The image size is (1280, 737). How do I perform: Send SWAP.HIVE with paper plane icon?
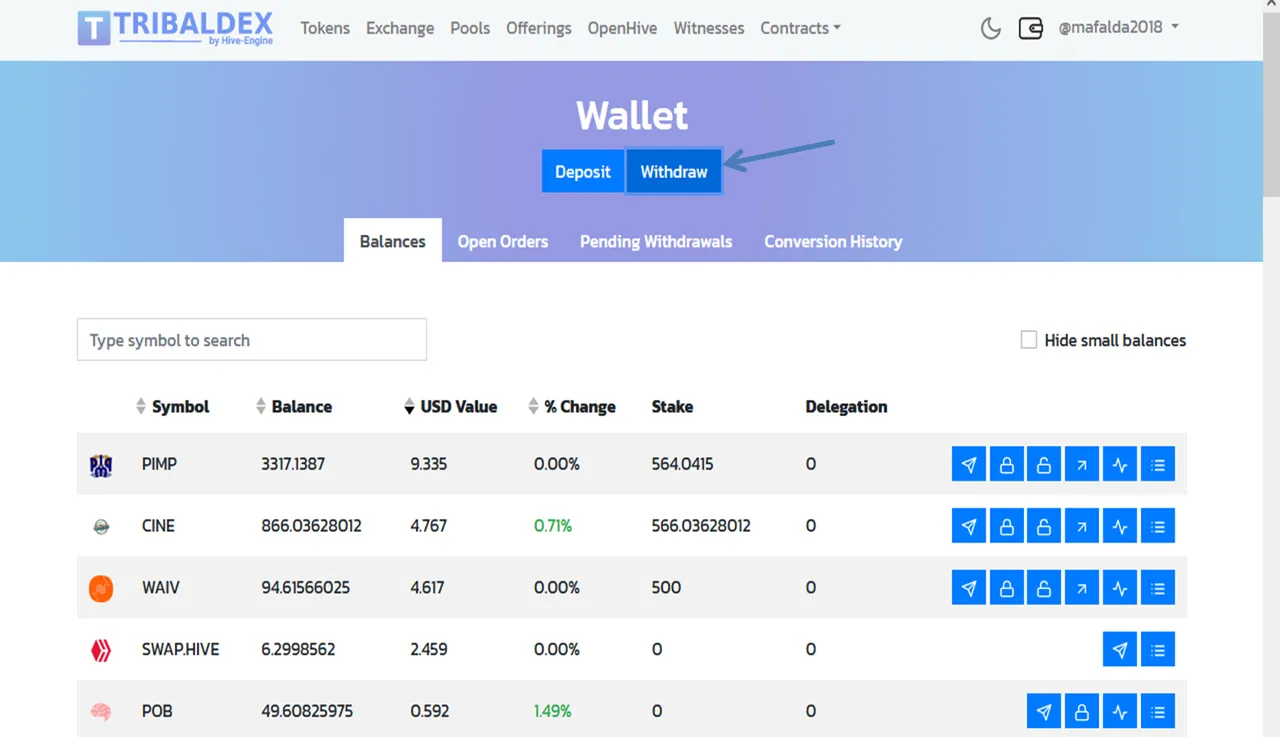[1120, 650]
